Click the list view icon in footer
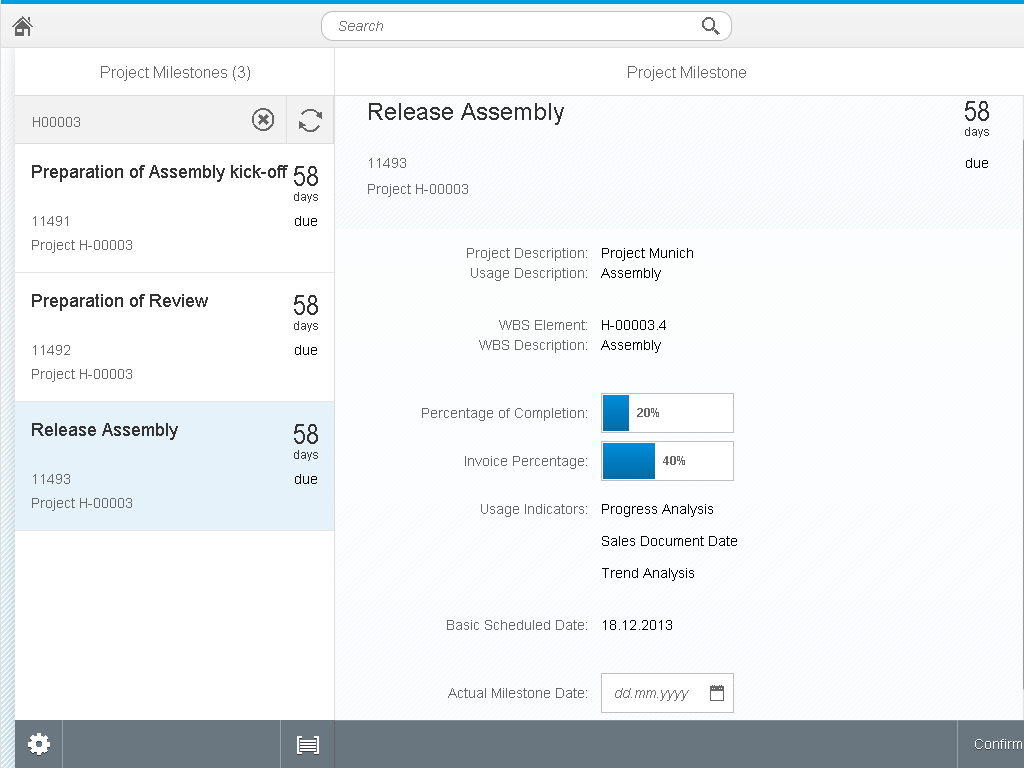Screen dimensions: 1024x768 tap(307, 744)
